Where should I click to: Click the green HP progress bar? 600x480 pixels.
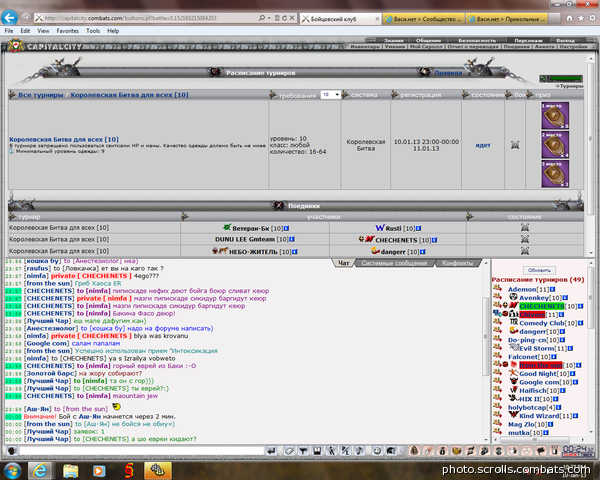pyautogui.click(x=566, y=78)
